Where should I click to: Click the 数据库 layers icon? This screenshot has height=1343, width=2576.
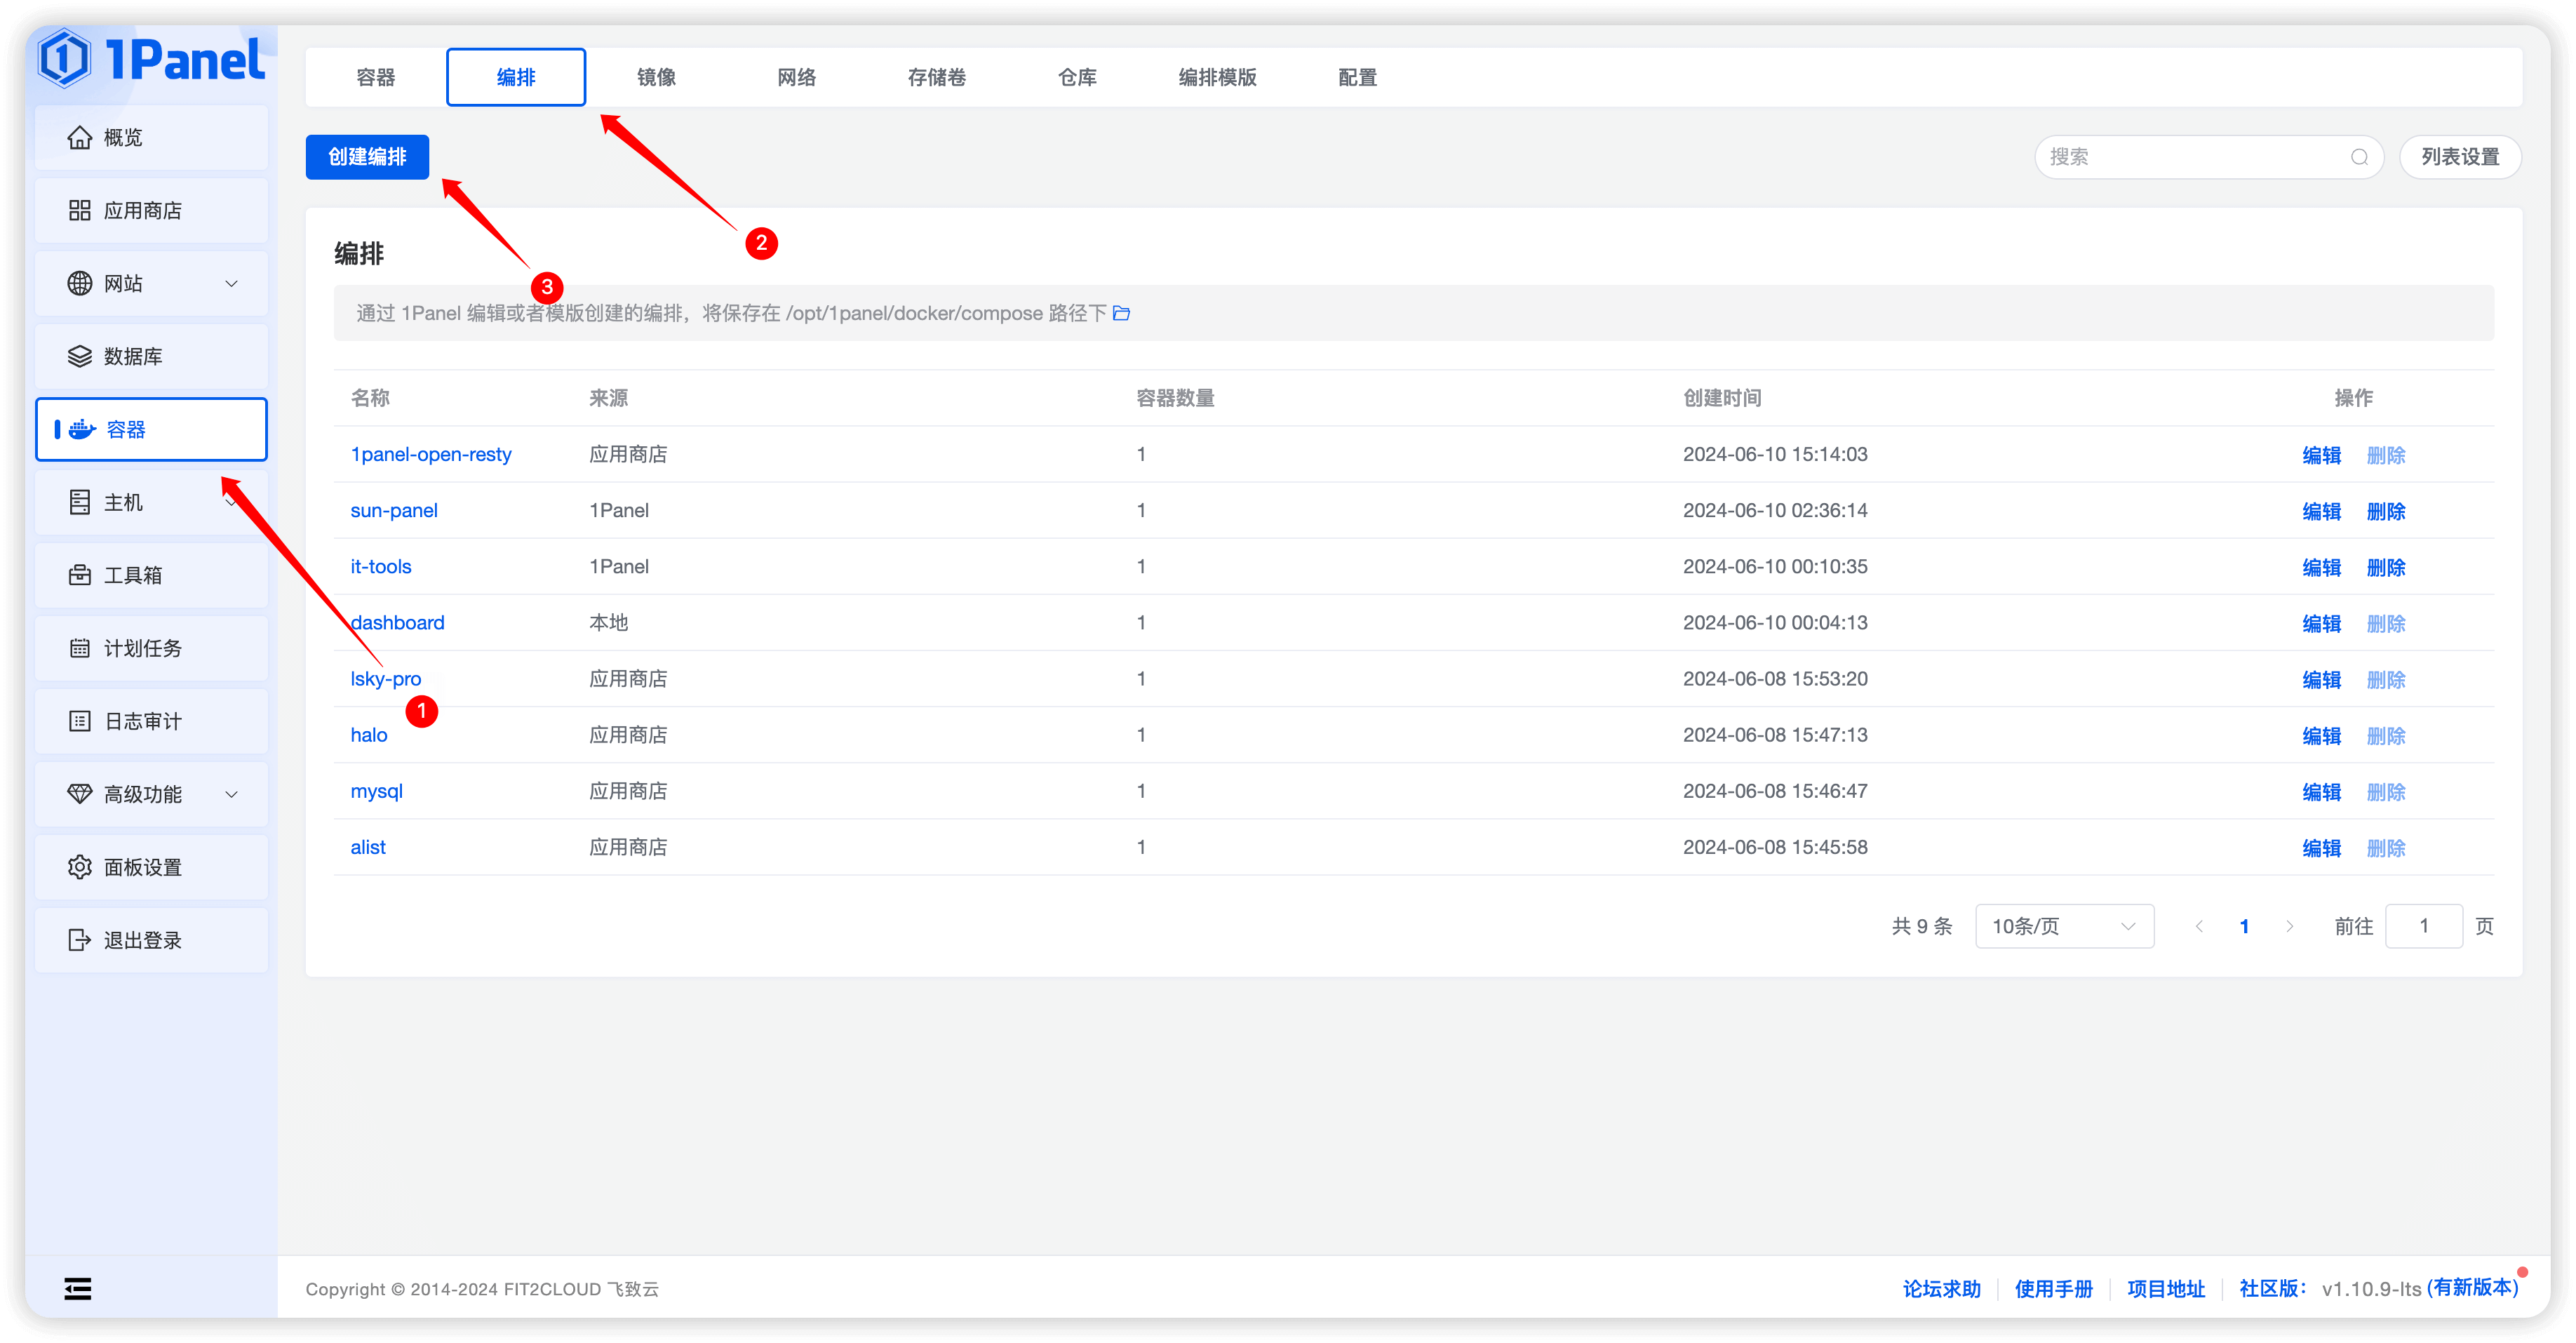pyautogui.click(x=79, y=356)
